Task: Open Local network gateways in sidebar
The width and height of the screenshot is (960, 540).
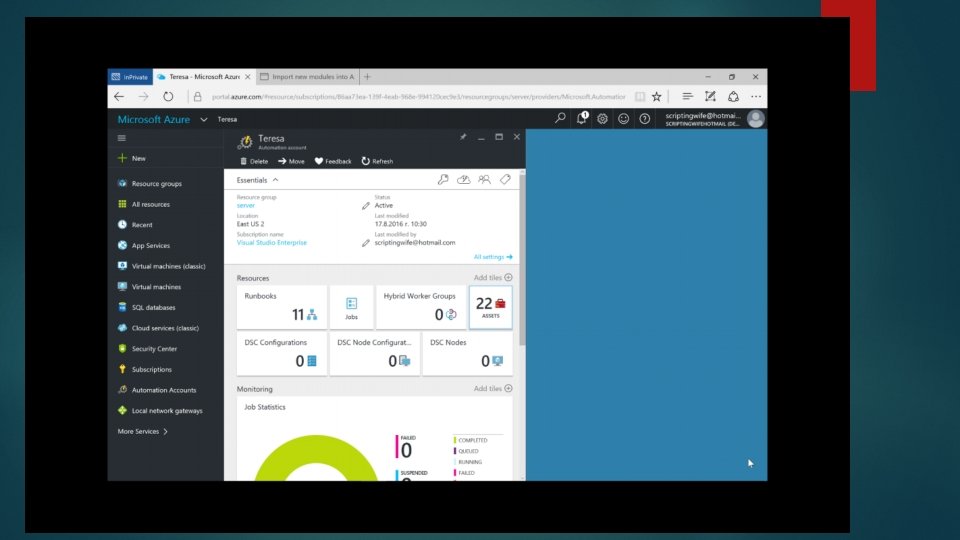Action: 165,411
